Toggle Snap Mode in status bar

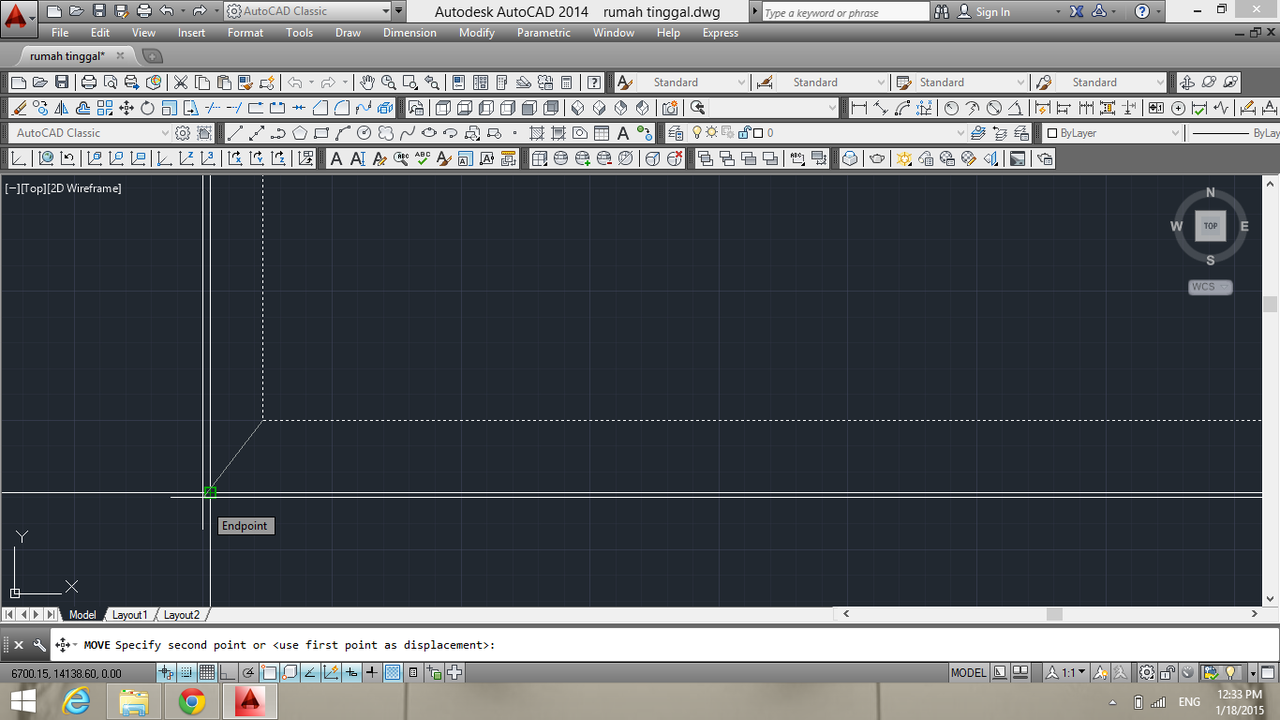tap(186, 673)
